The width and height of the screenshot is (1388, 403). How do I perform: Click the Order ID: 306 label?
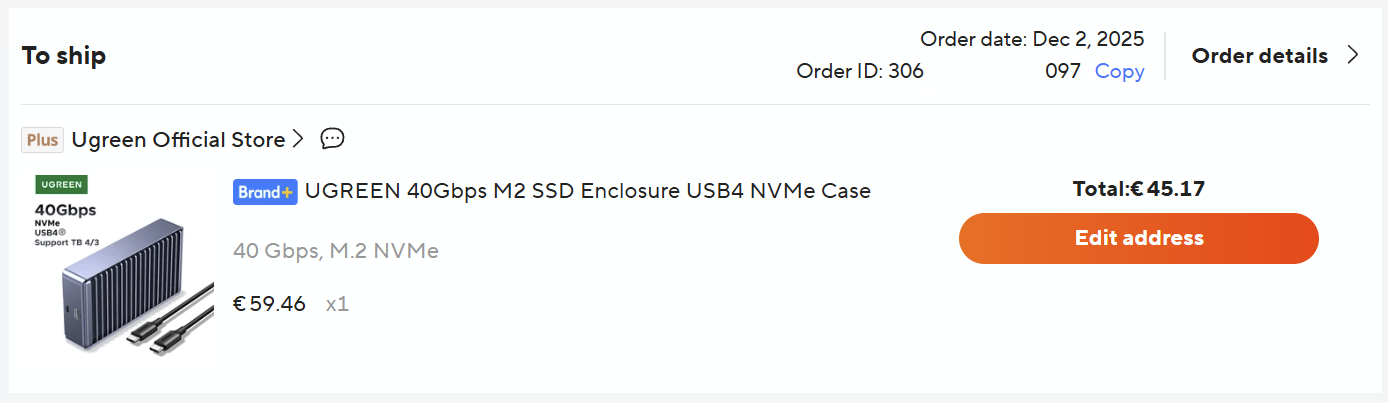click(859, 71)
